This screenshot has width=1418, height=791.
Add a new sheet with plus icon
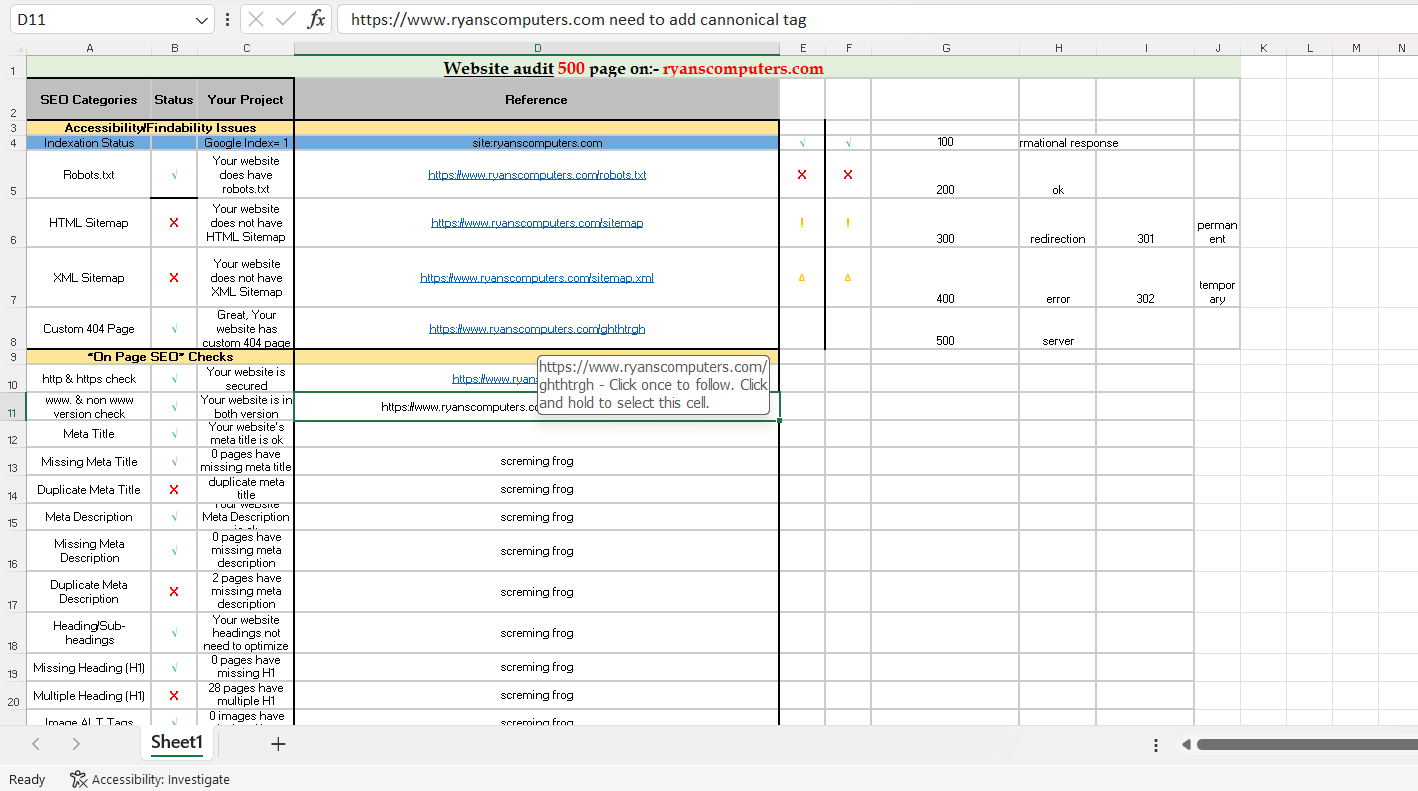coord(278,744)
